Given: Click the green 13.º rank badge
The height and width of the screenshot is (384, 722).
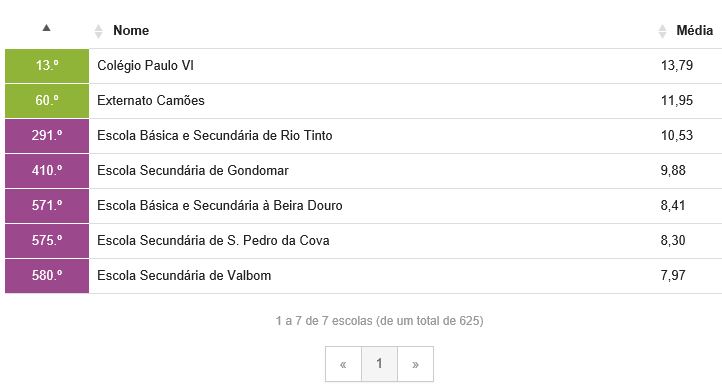Looking at the screenshot, I should (x=47, y=66).
